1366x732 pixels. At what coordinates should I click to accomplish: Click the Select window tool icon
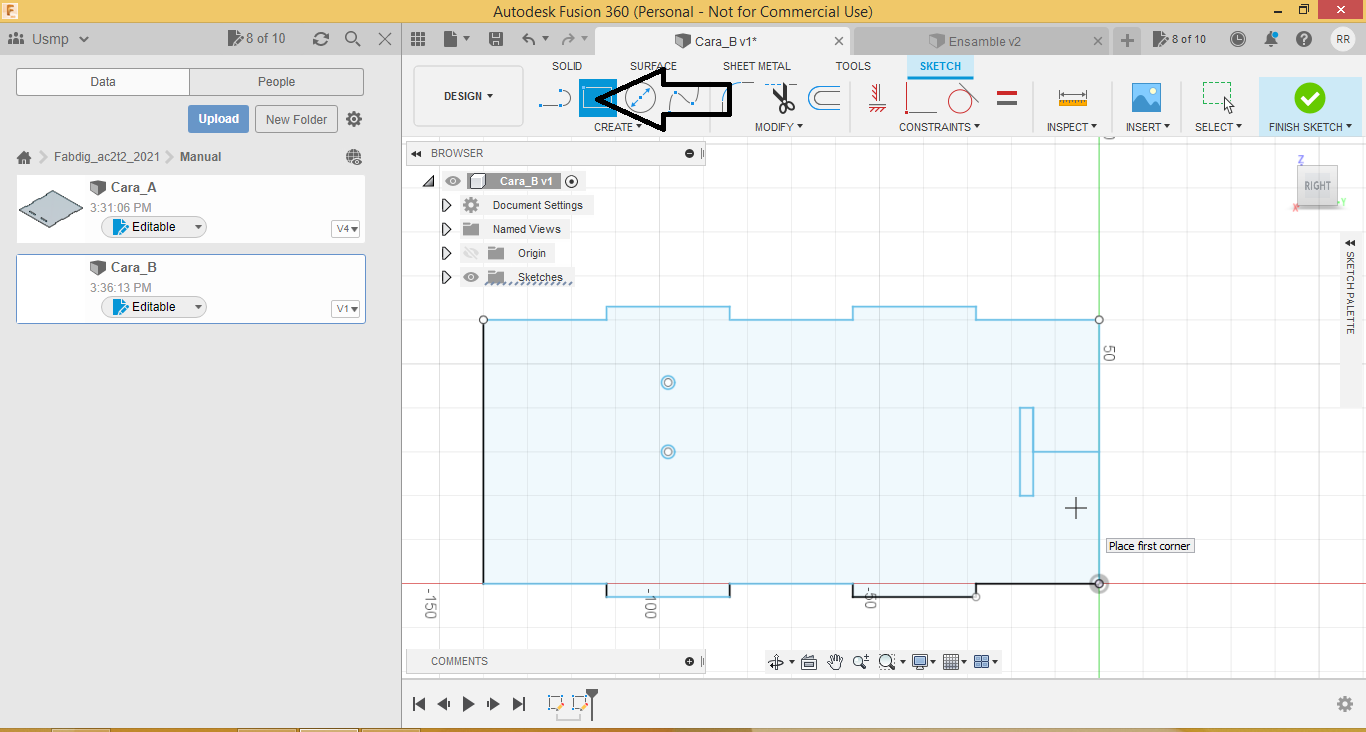1218,98
